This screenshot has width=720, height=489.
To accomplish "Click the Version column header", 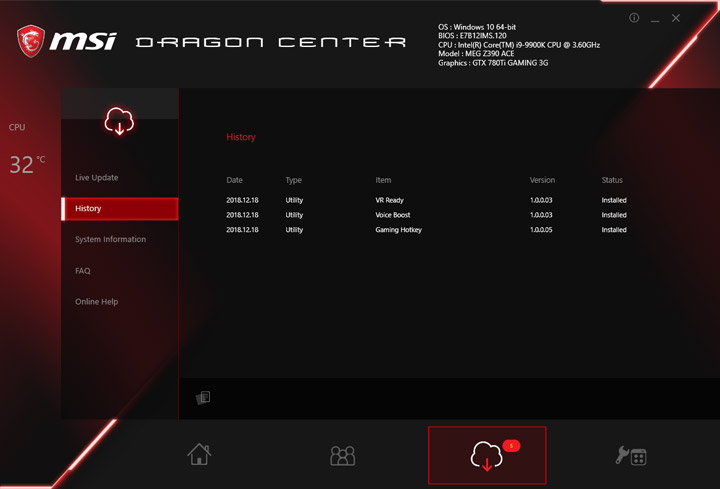I will 542,180.
